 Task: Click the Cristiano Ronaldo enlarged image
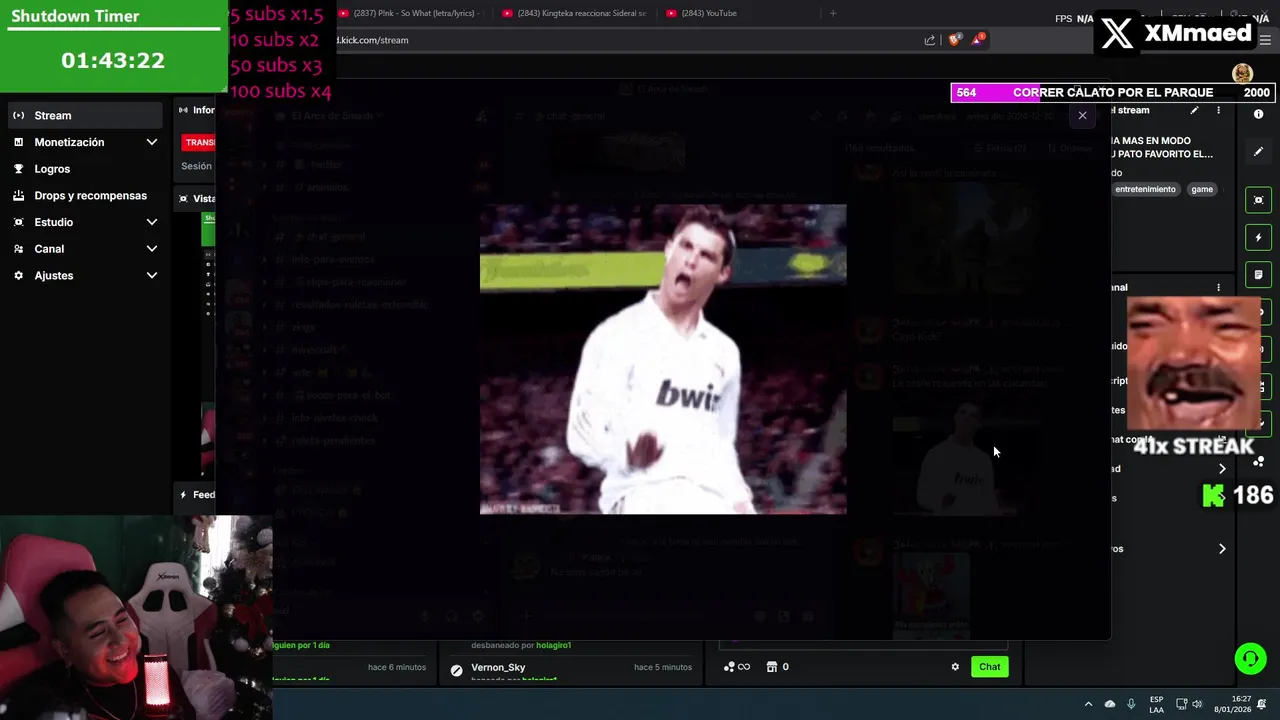point(663,359)
